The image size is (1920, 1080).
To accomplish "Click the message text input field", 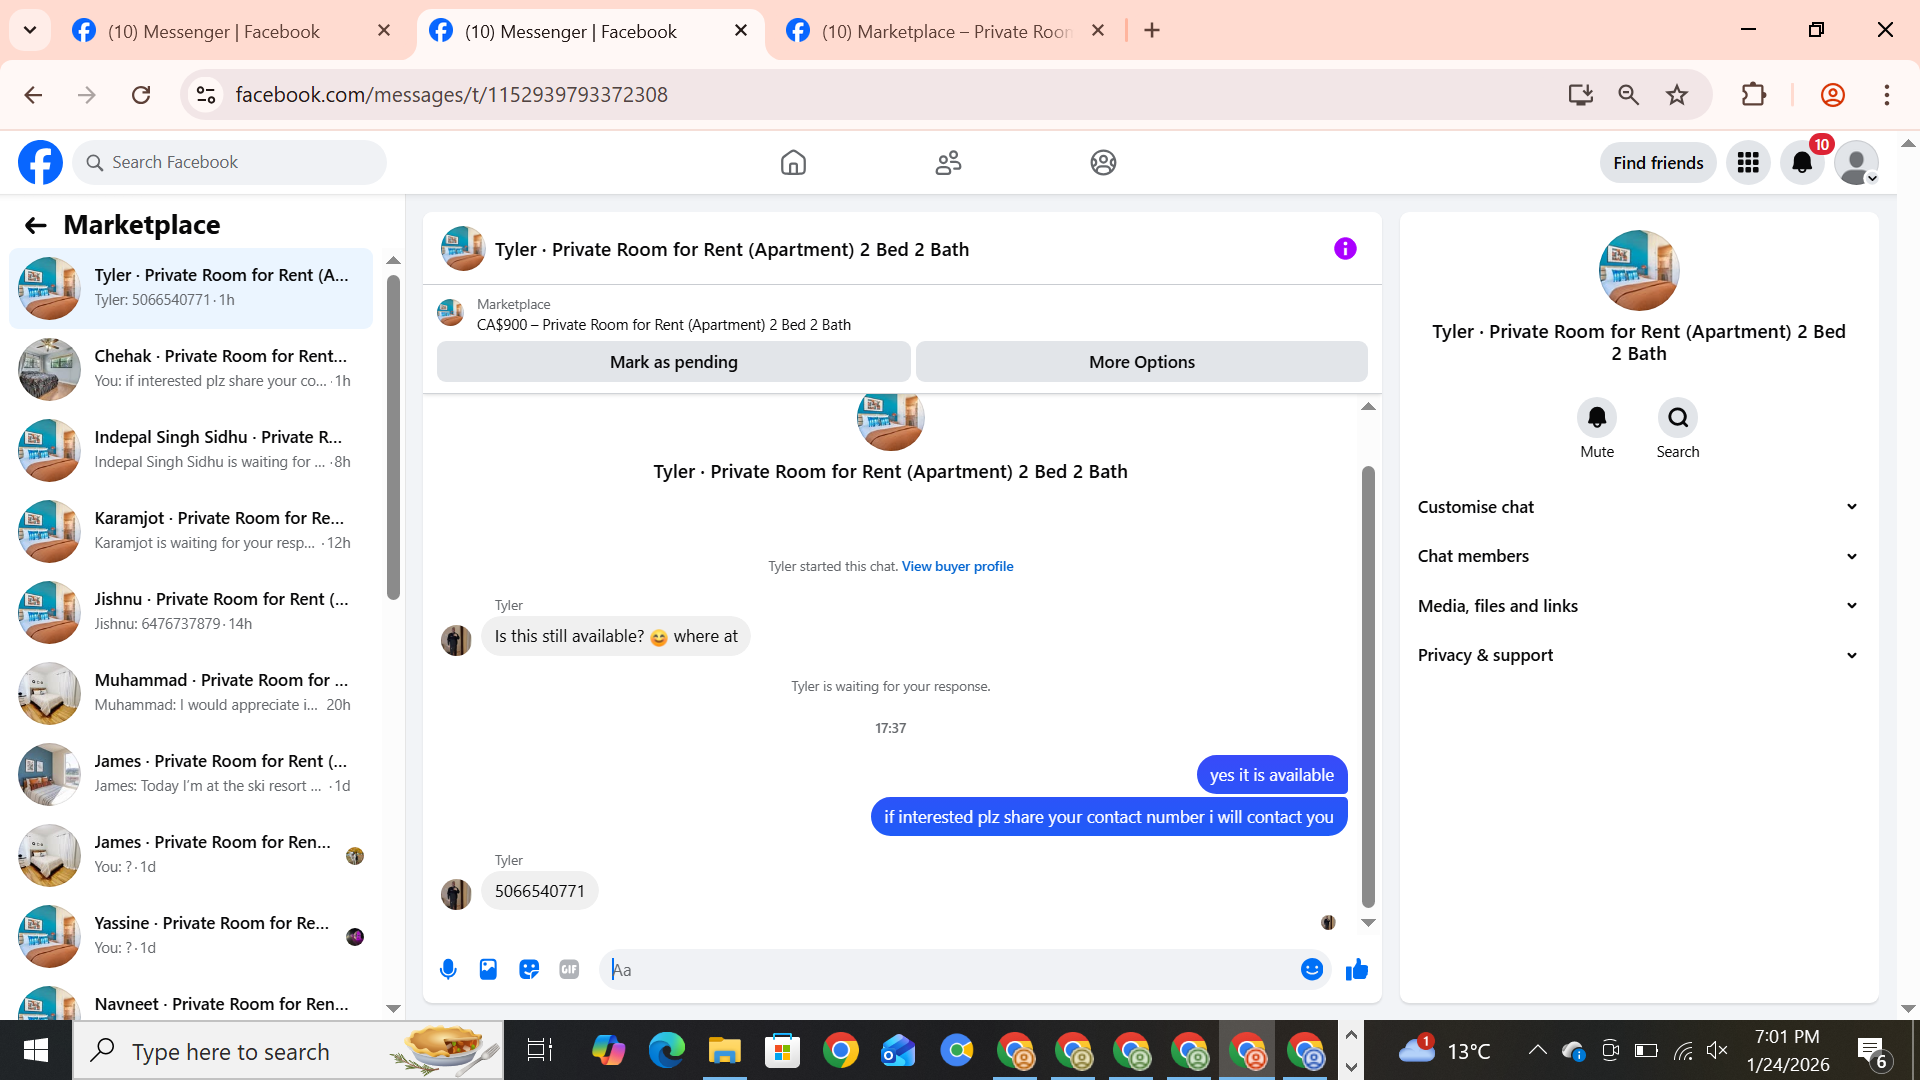I will tap(950, 969).
